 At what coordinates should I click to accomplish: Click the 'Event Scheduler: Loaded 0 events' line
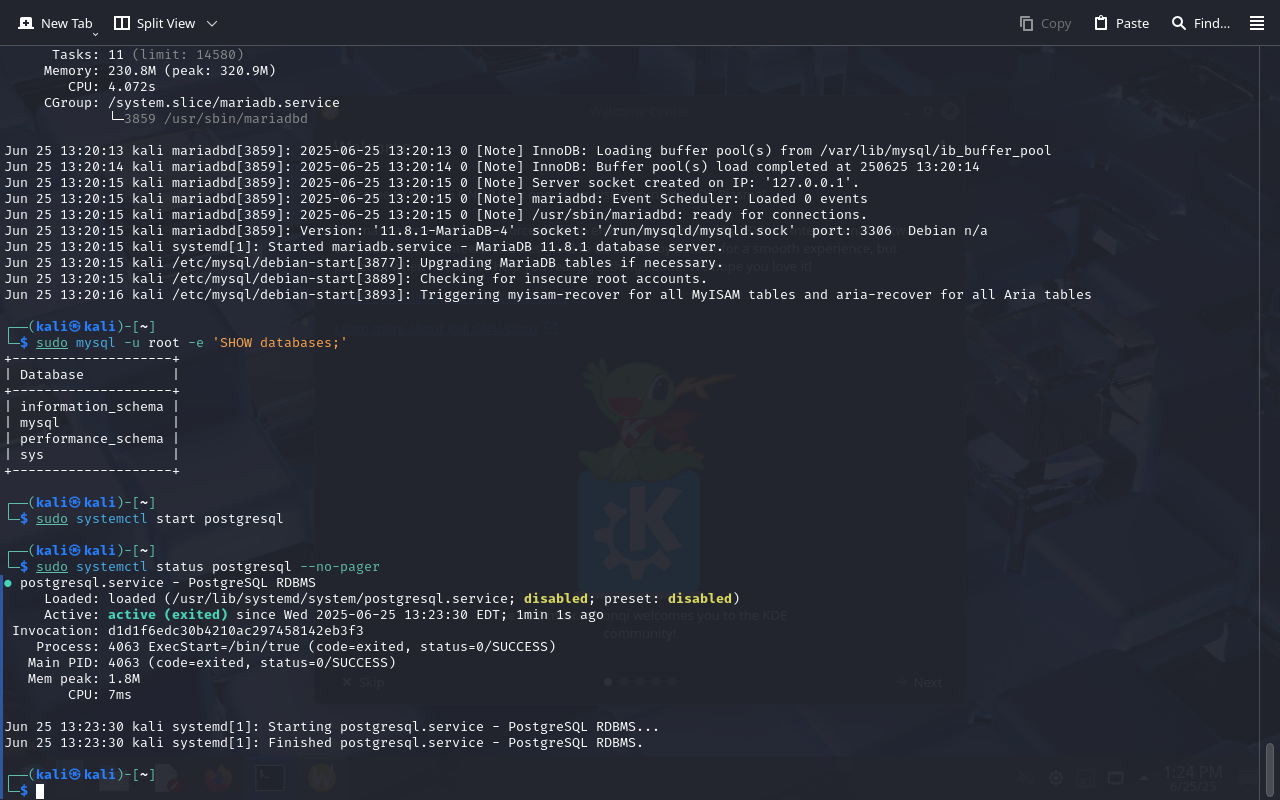(436, 199)
